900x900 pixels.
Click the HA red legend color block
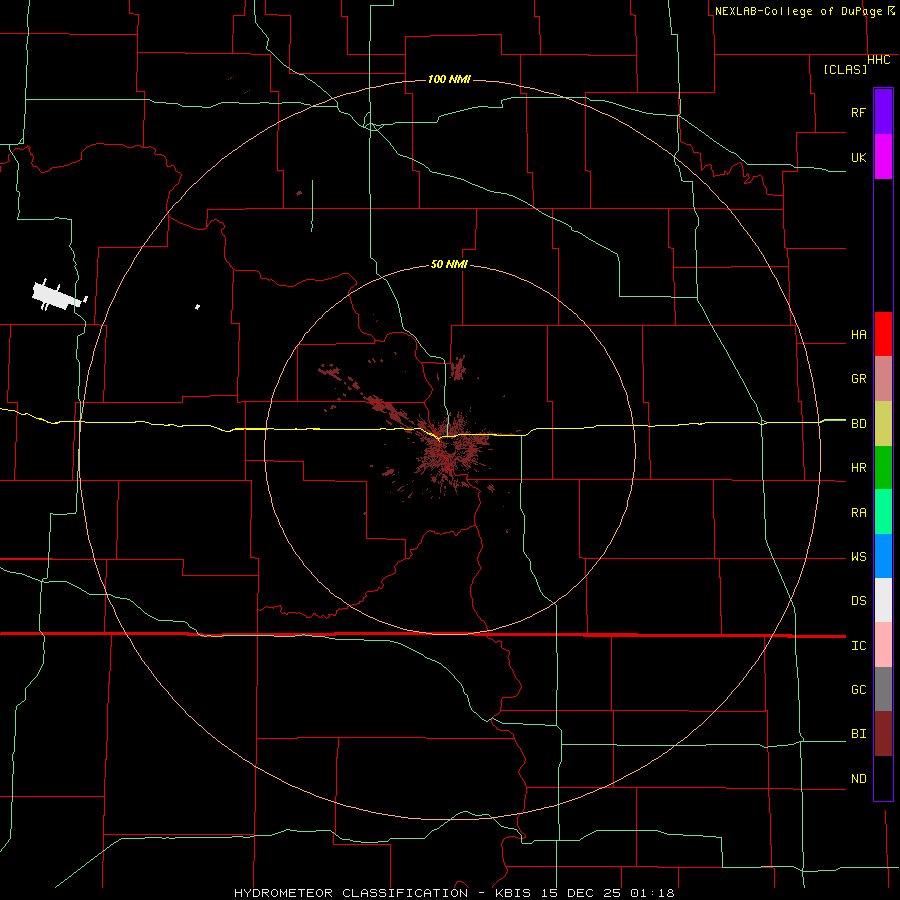coord(883,334)
